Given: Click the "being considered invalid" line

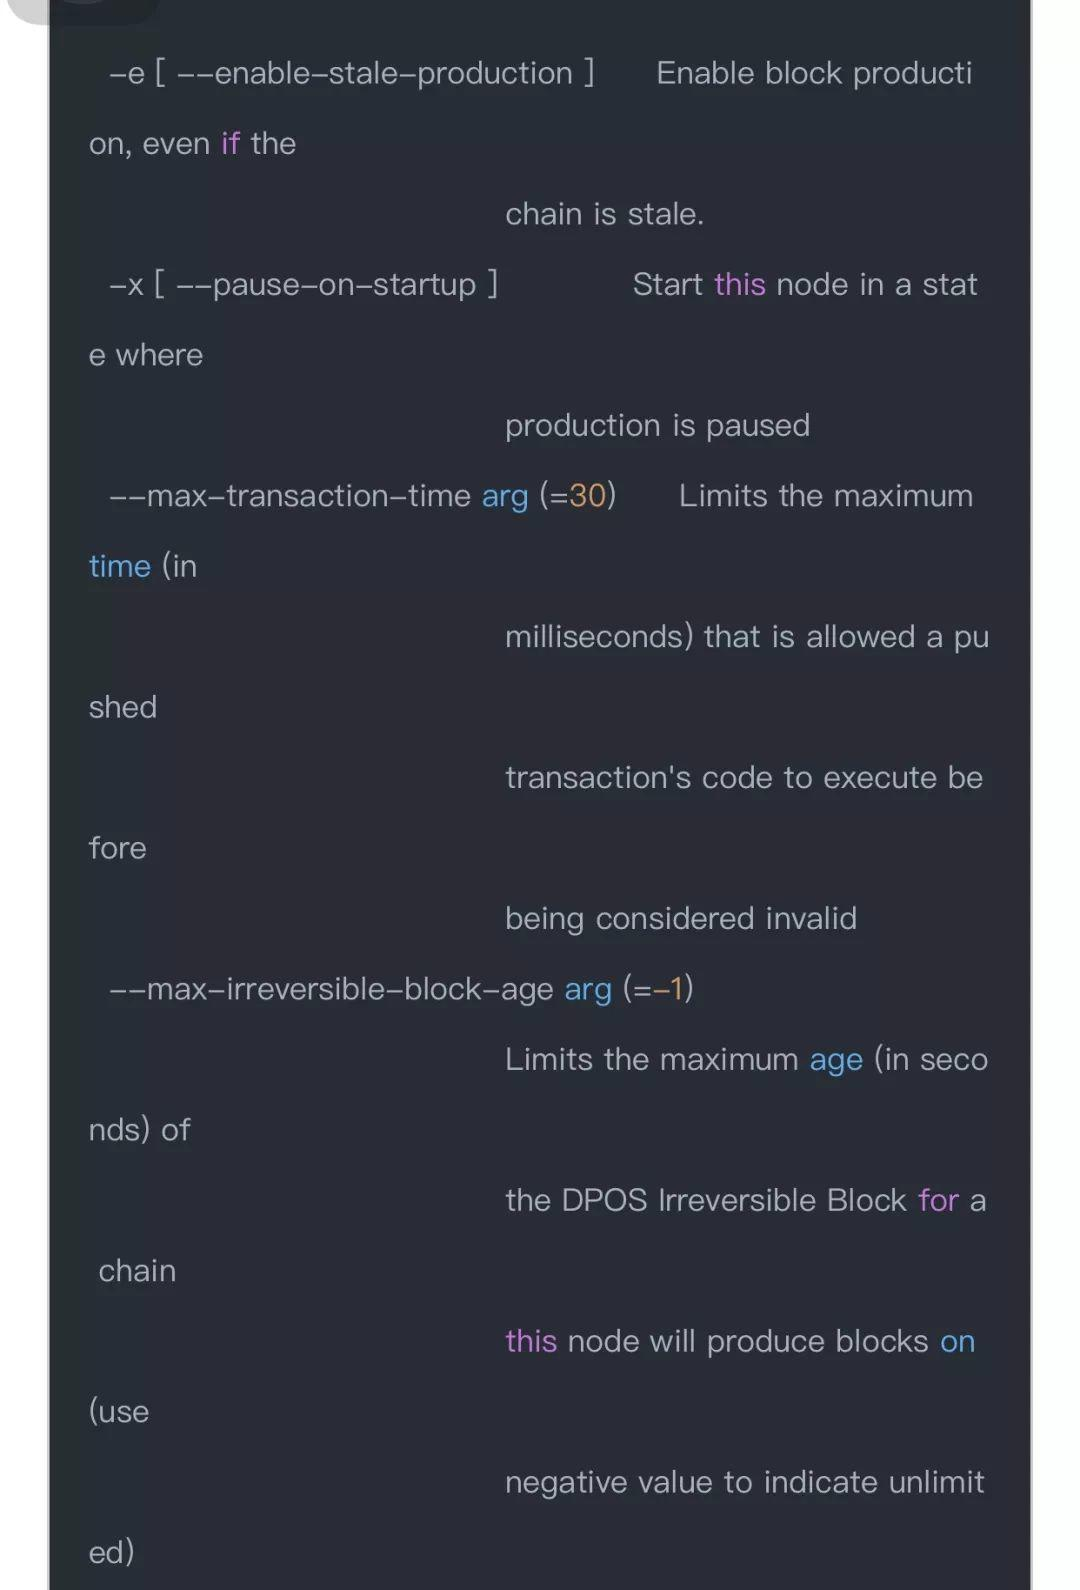Looking at the screenshot, I should coord(680,919).
